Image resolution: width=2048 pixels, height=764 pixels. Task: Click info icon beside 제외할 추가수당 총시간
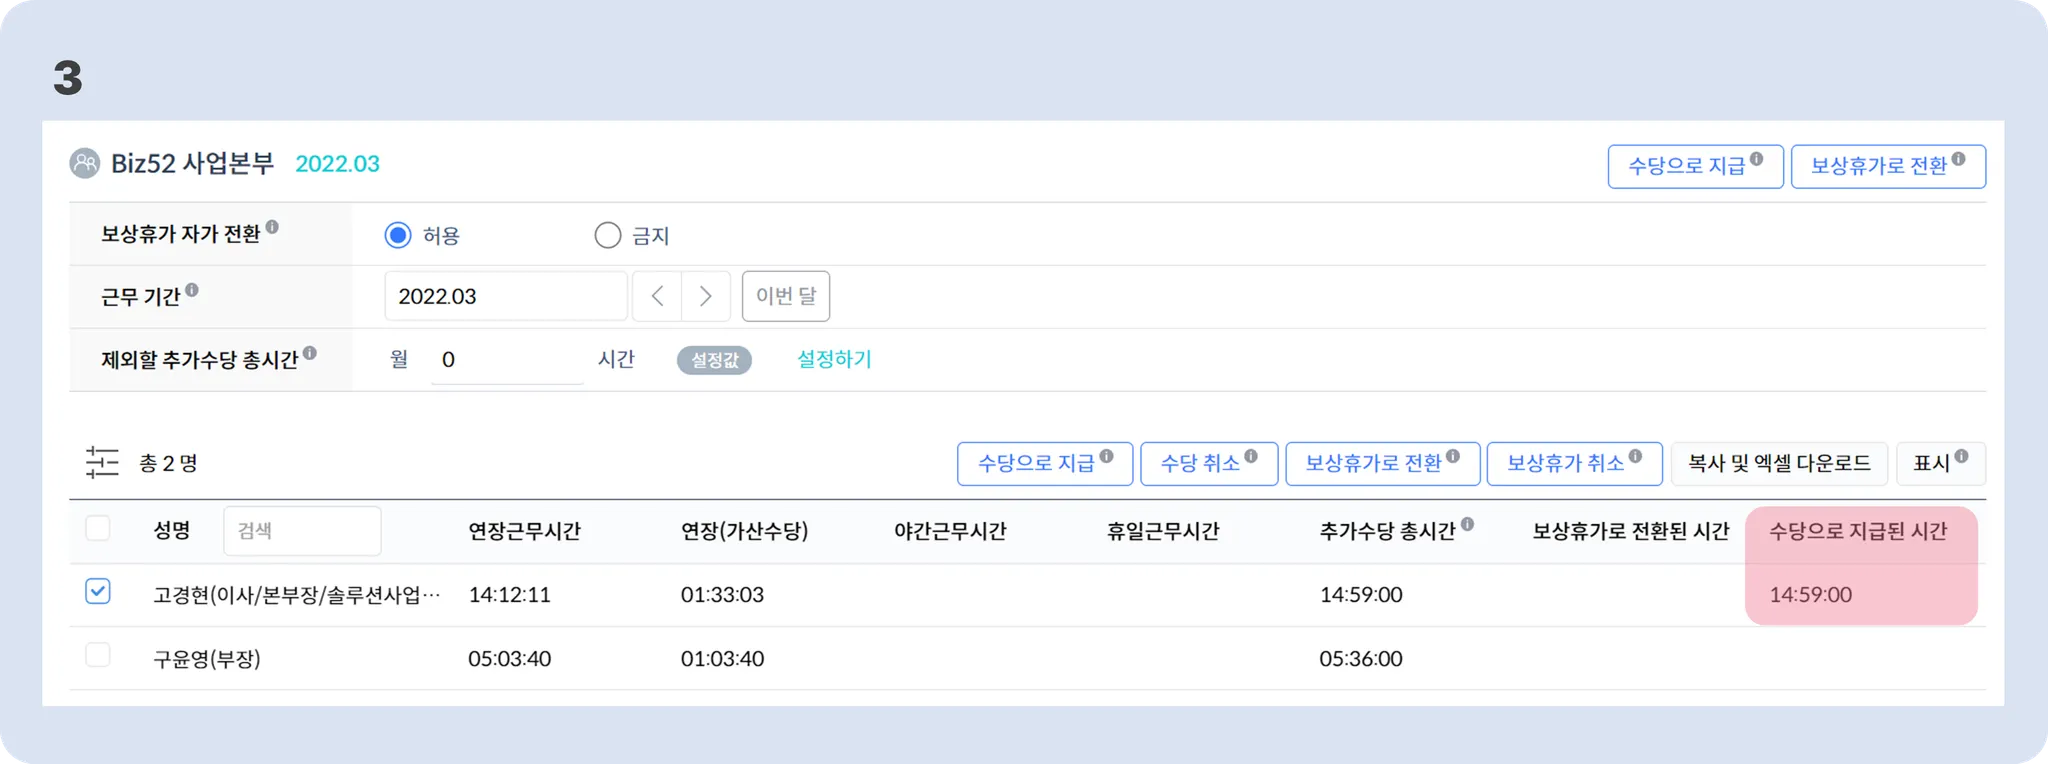tap(310, 353)
